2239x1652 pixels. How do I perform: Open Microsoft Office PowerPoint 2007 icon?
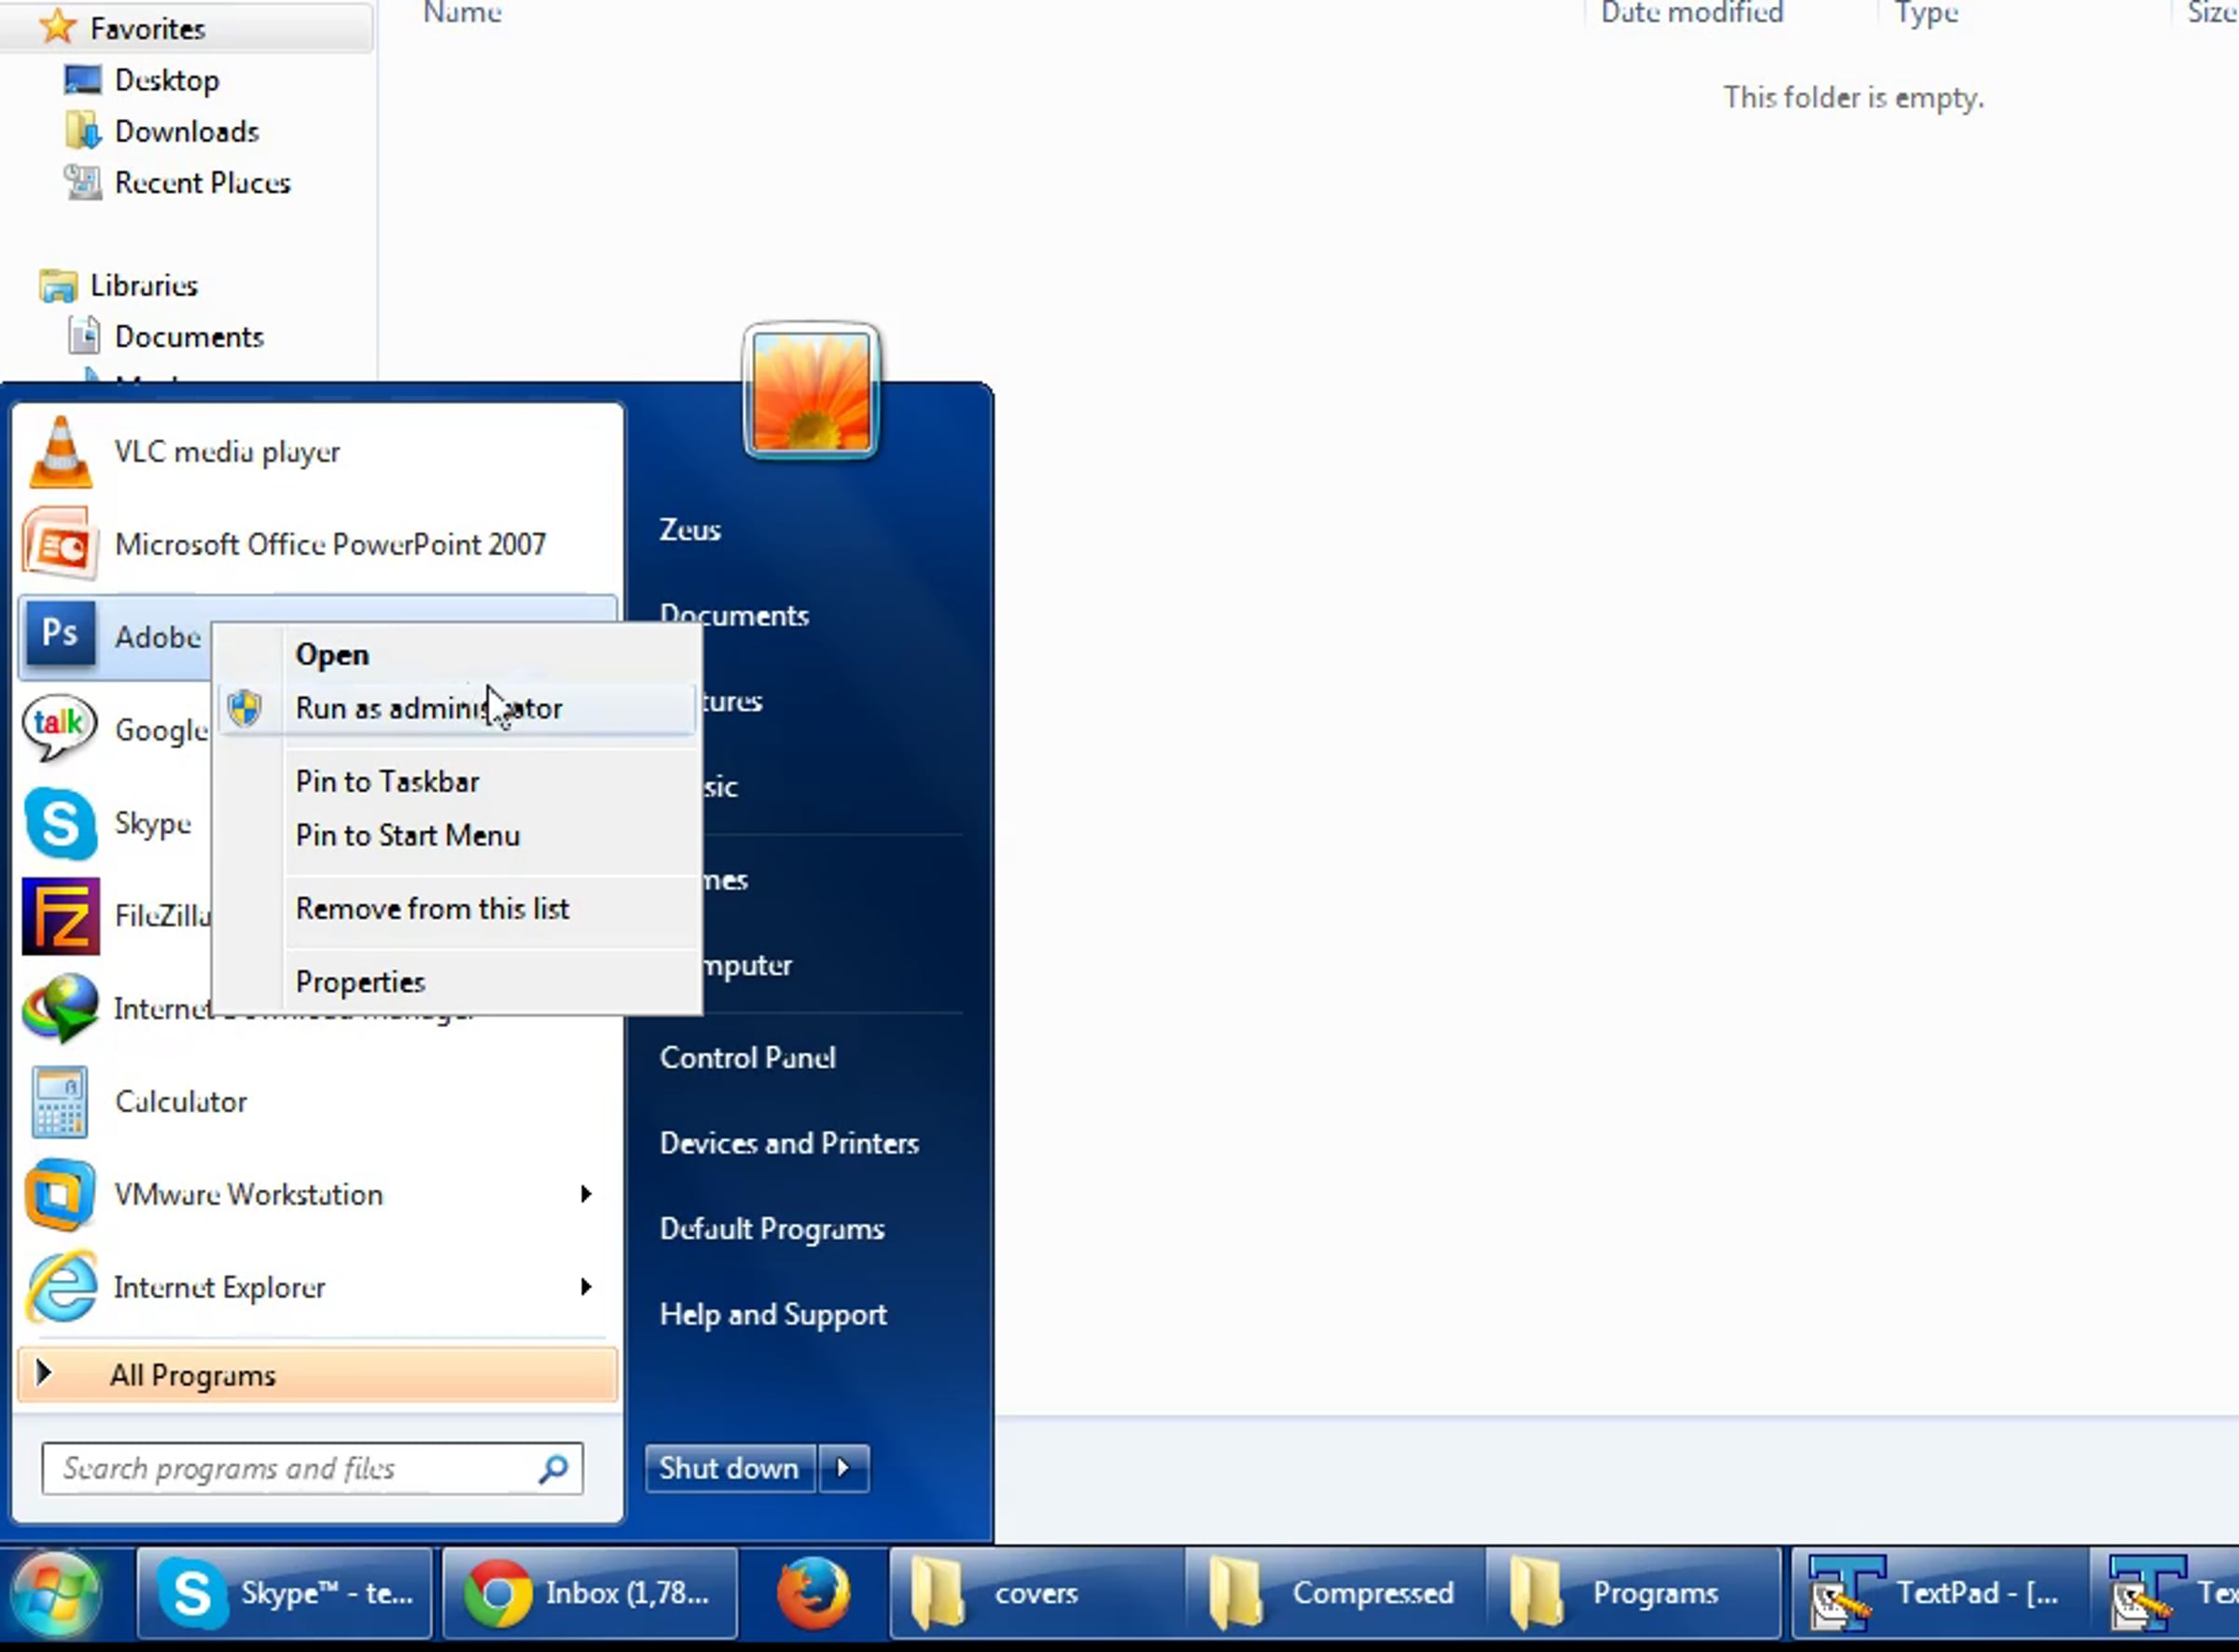(60, 545)
